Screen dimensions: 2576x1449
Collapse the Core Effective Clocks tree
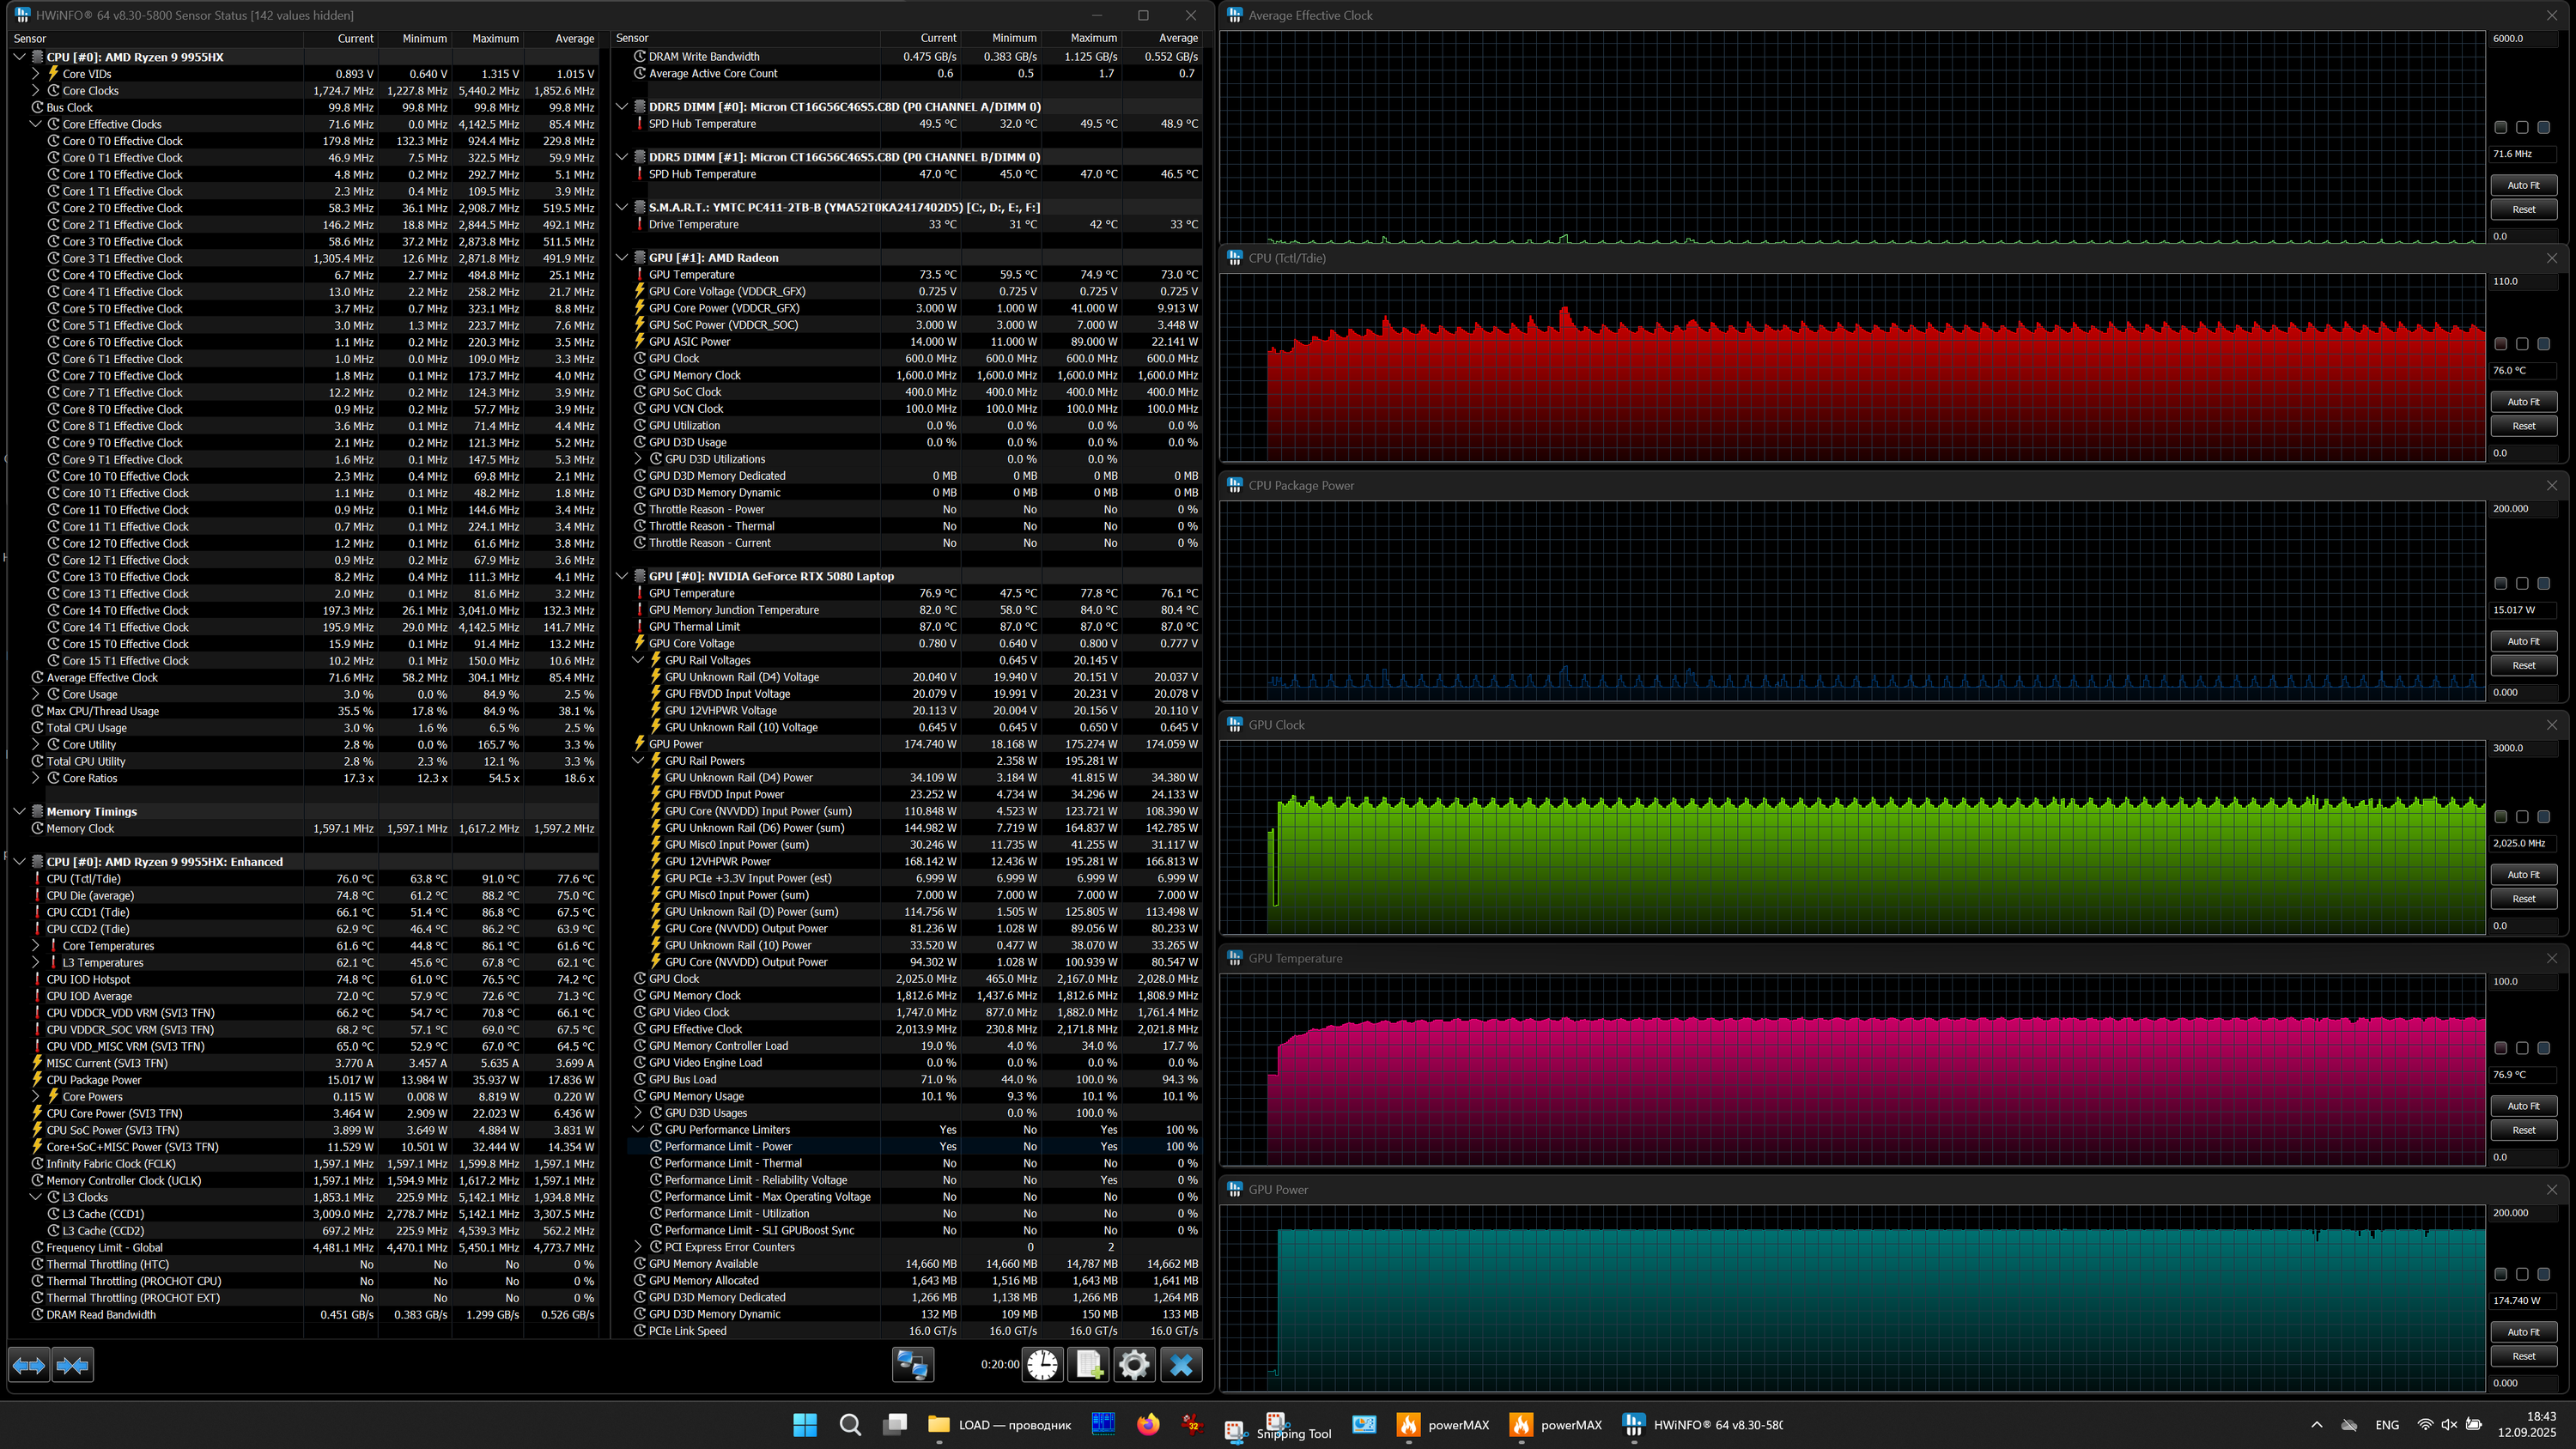(x=36, y=124)
